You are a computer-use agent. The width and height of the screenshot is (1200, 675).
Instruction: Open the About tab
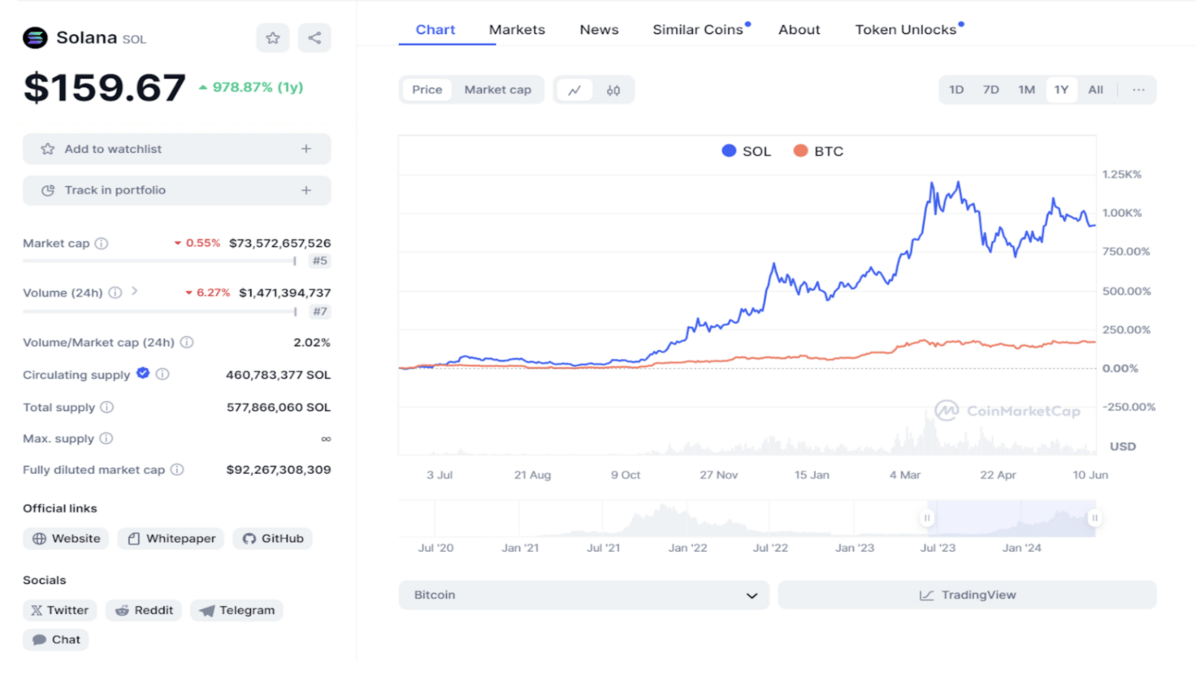point(799,30)
